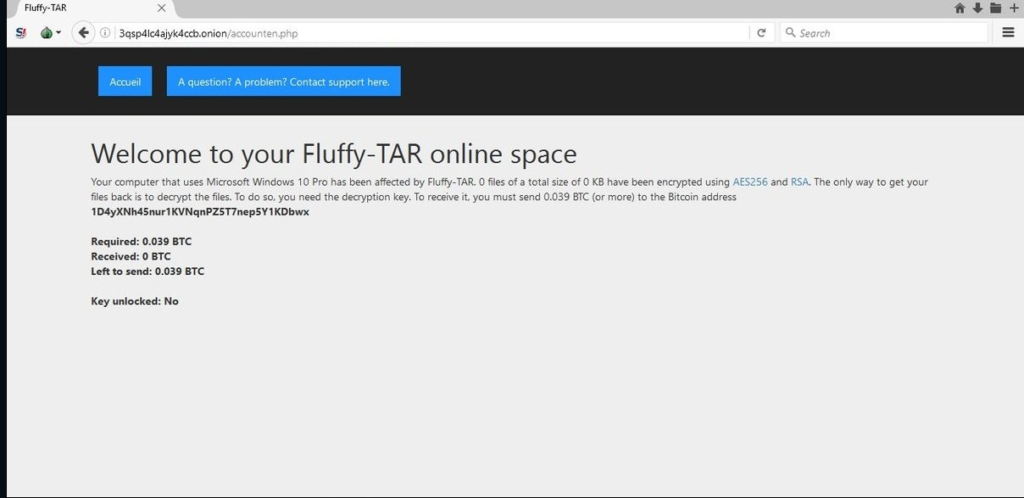Click the folder icon at top right
Image resolution: width=1024 pixels, height=498 pixels.
pyautogui.click(x=995, y=8)
